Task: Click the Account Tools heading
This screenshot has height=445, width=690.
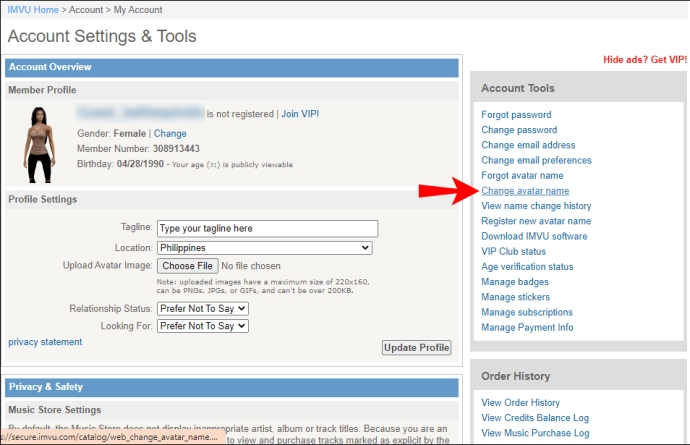Action: point(518,88)
